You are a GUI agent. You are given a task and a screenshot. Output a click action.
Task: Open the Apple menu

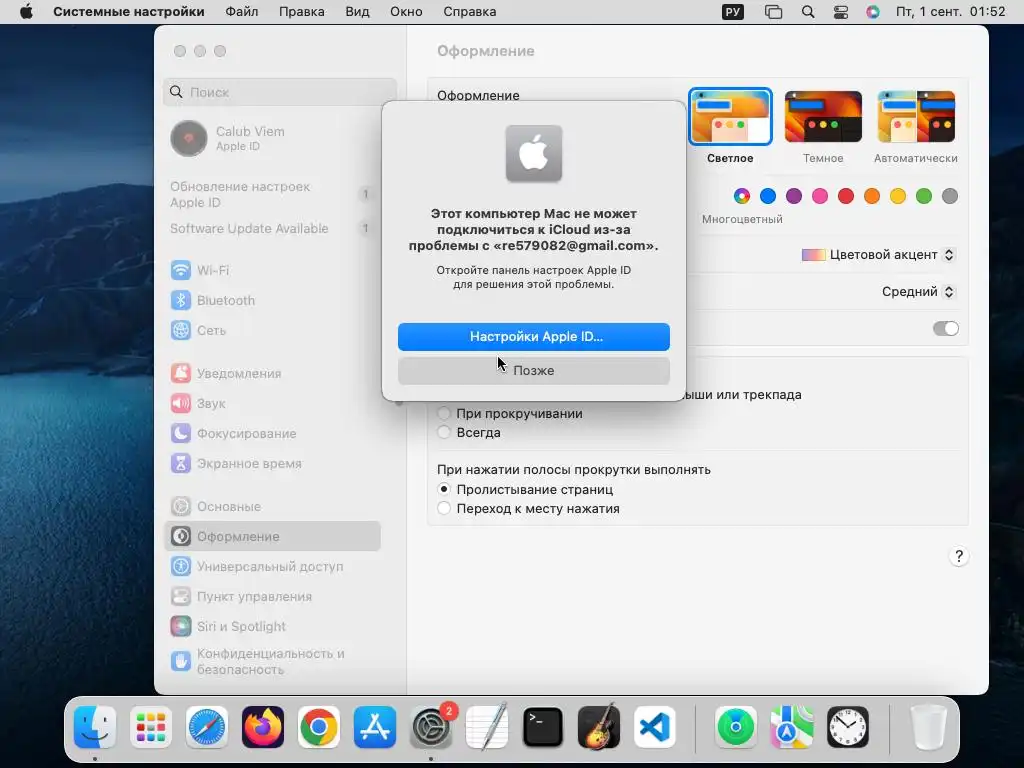point(26,12)
